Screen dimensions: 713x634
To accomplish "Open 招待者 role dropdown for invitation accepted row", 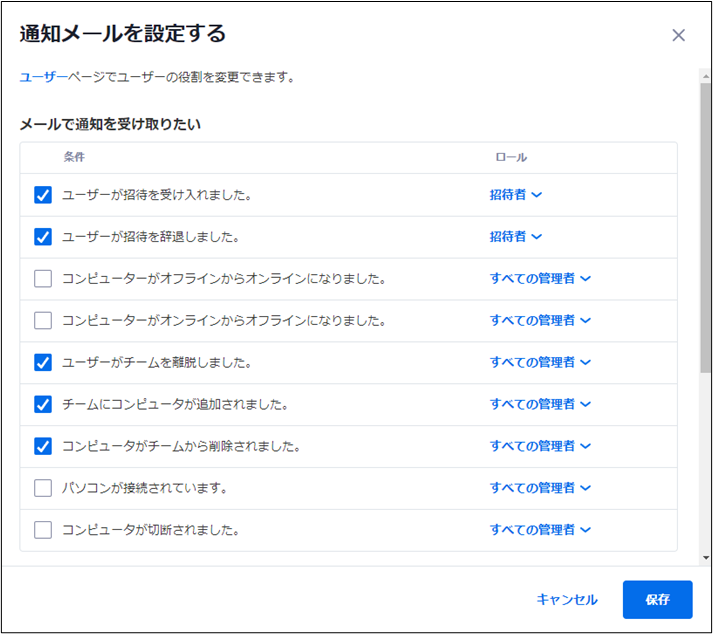I will click(516, 195).
